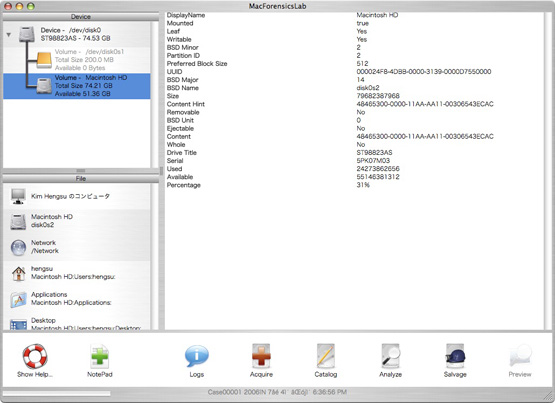This screenshot has height=403, width=555.
Task: Click the Partition ID label
Action: click(x=183, y=56)
